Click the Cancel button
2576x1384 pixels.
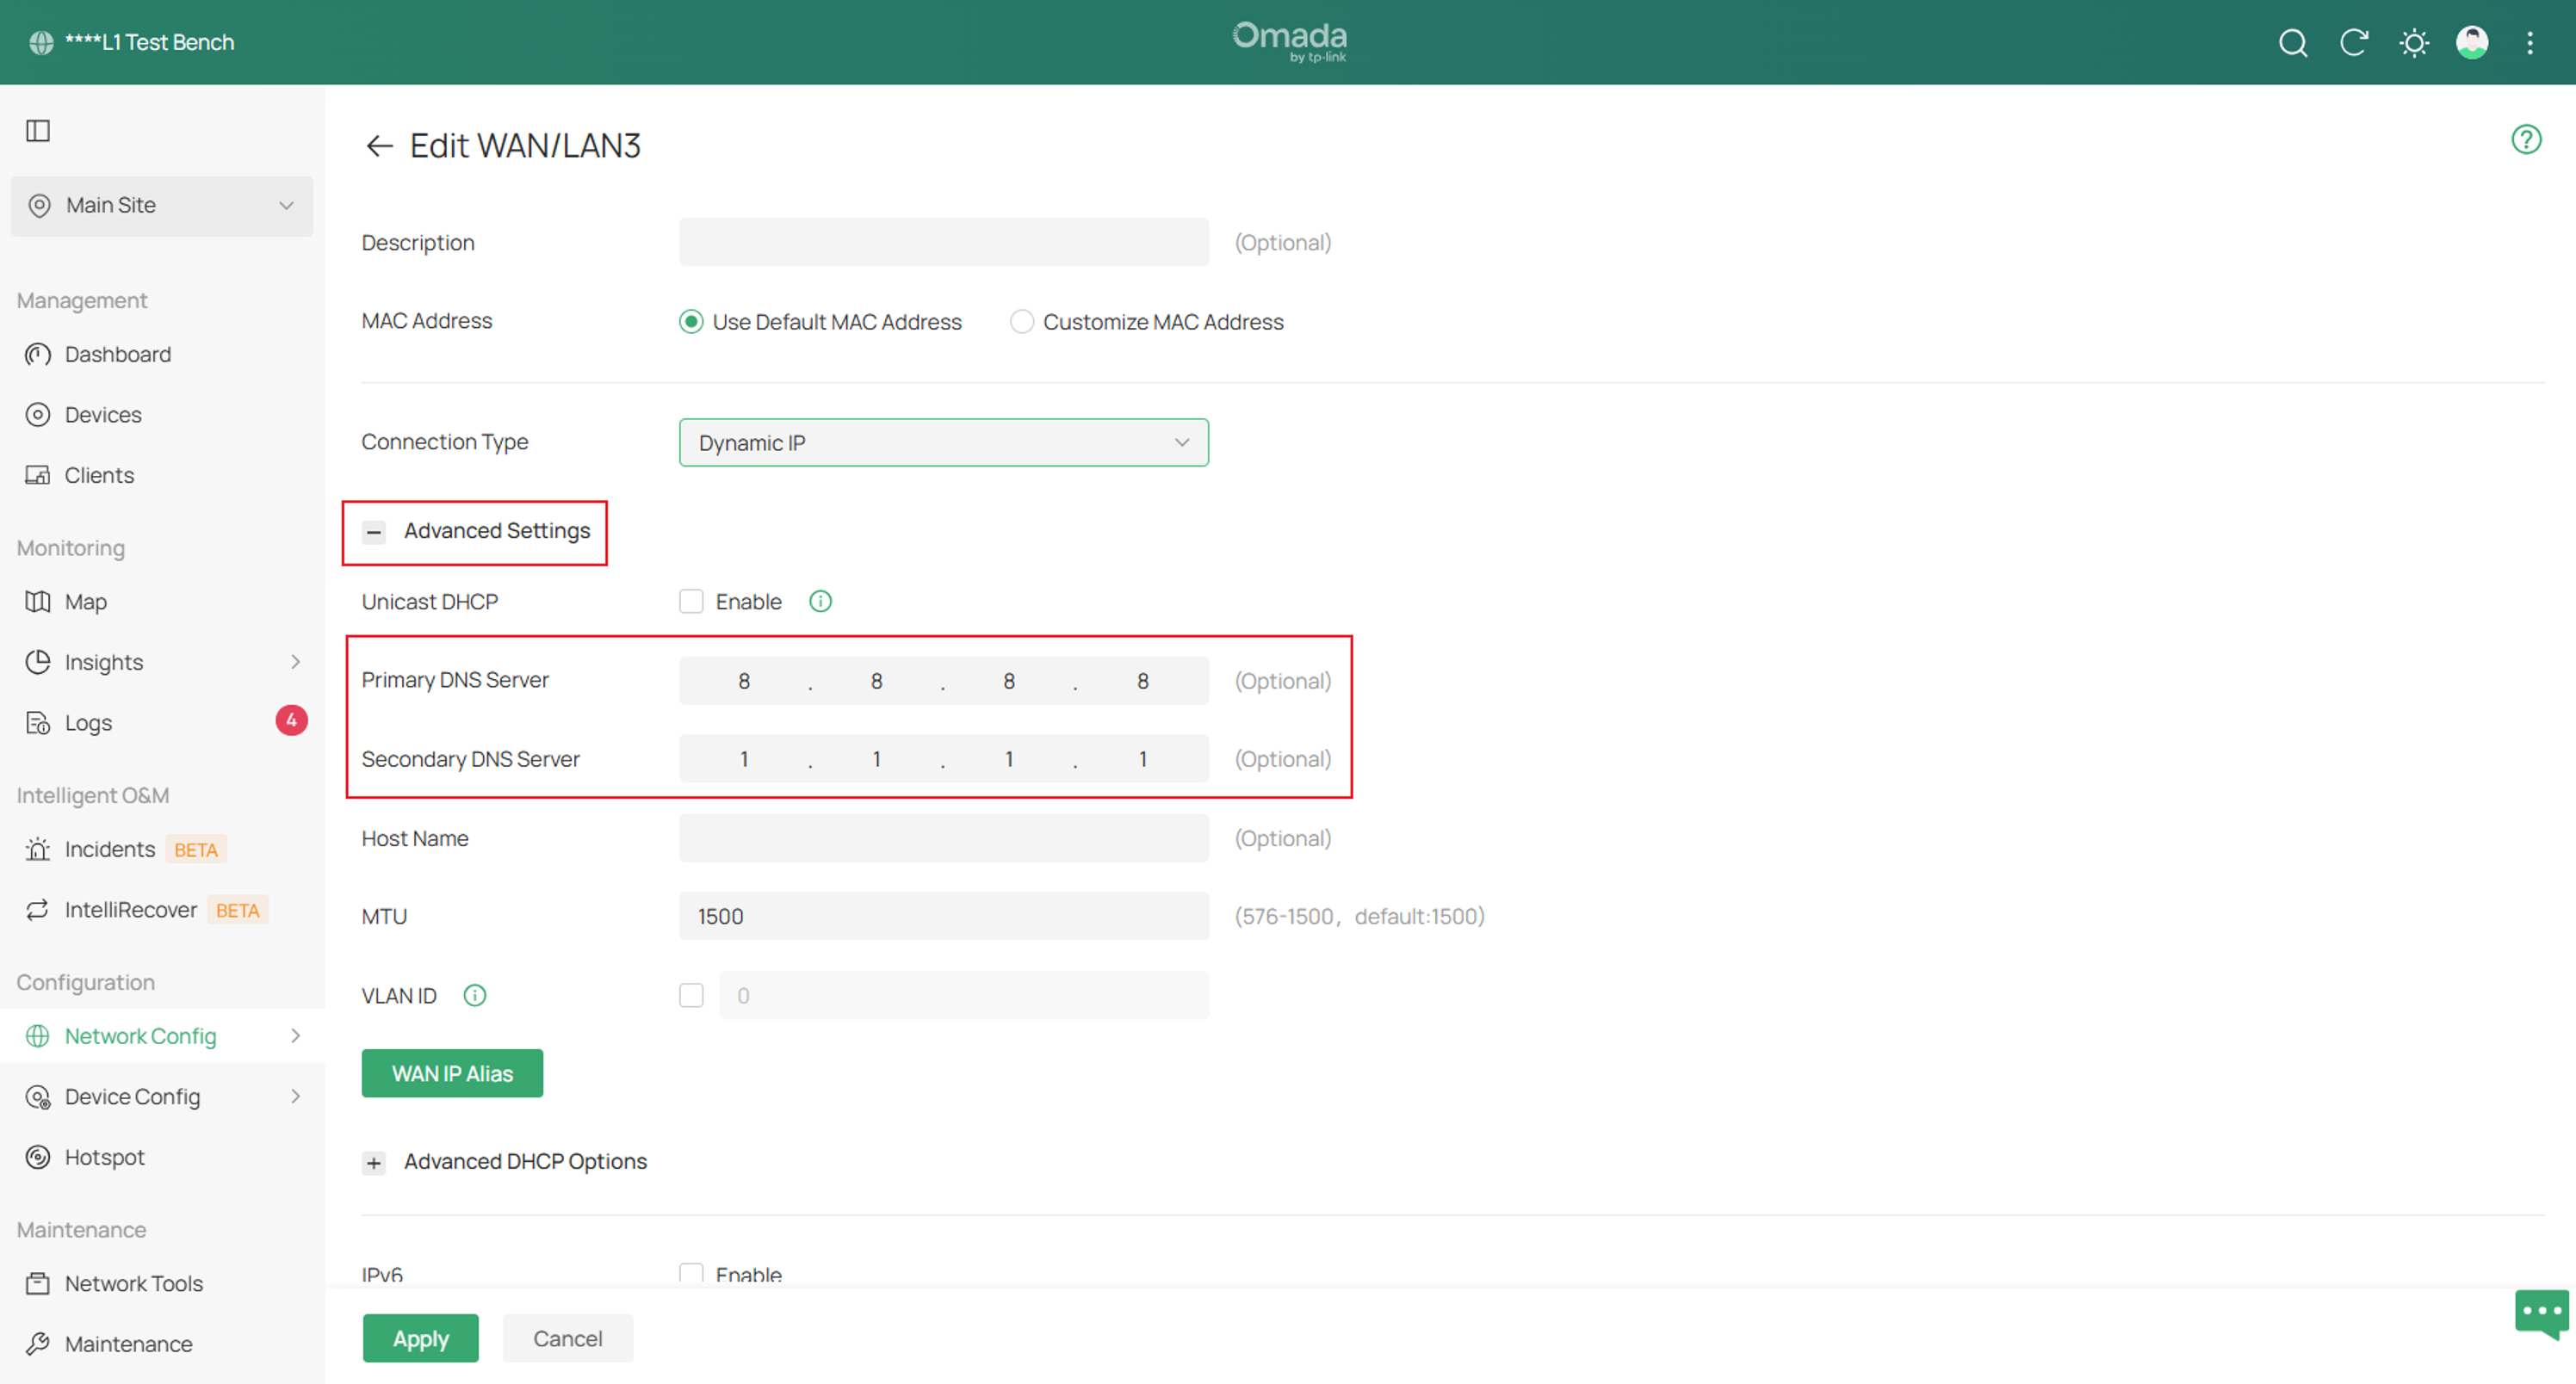click(567, 1338)
